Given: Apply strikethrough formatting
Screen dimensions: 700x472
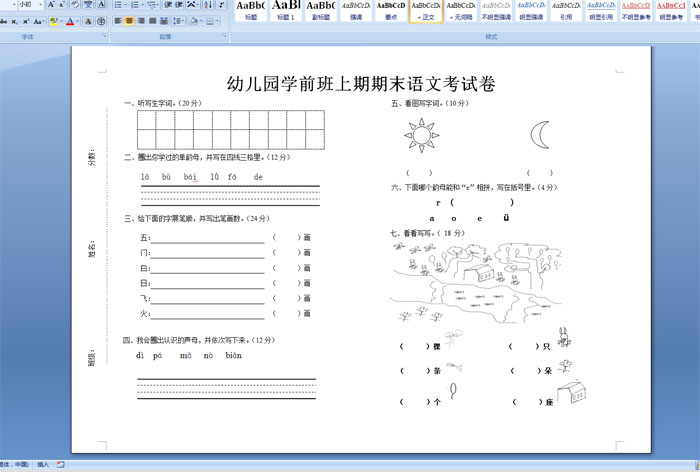Looking at the screenshot, I should coord(4,21).
